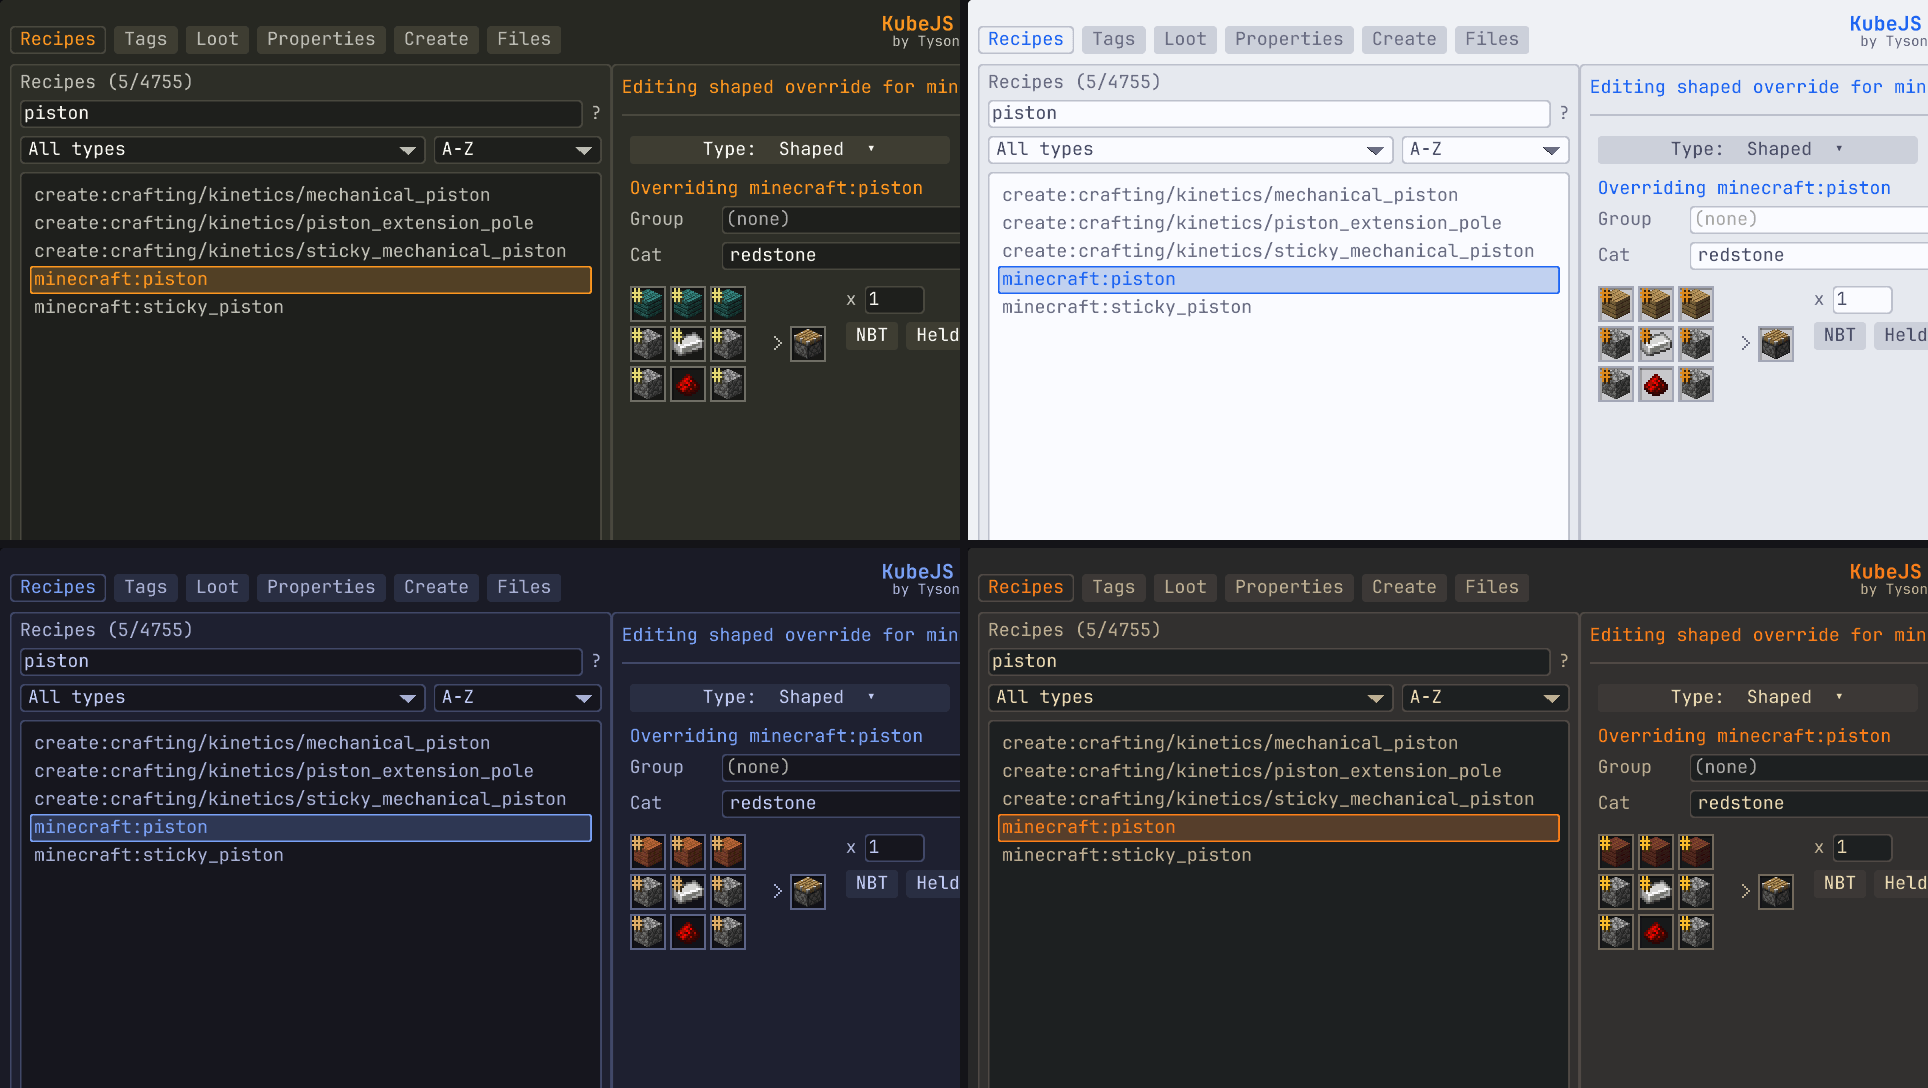Image resolution: width=1928 pixels, height=1088 pixels.
Task: Open the A-Z sort dropdown in the top-left dark panel
Action: [517, 150]
